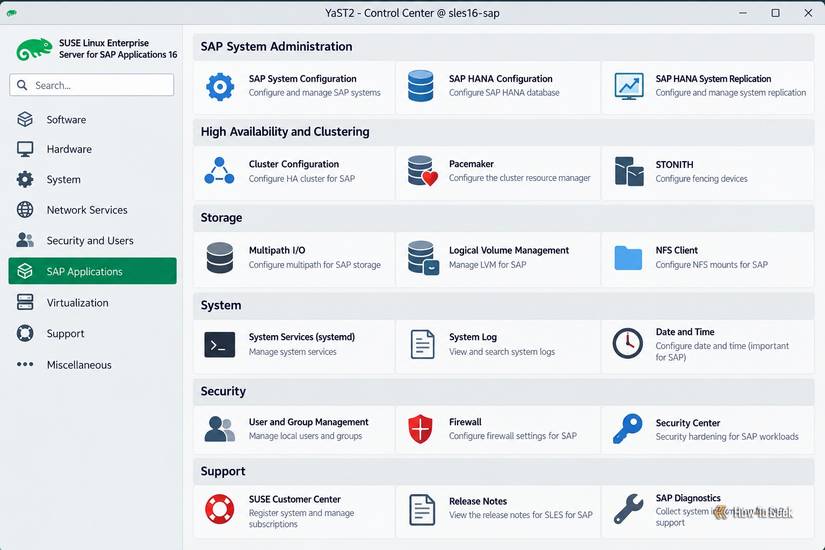Click 'Security hardening for SAP workloads' text
825x550 pixels.
coord(727,436)
